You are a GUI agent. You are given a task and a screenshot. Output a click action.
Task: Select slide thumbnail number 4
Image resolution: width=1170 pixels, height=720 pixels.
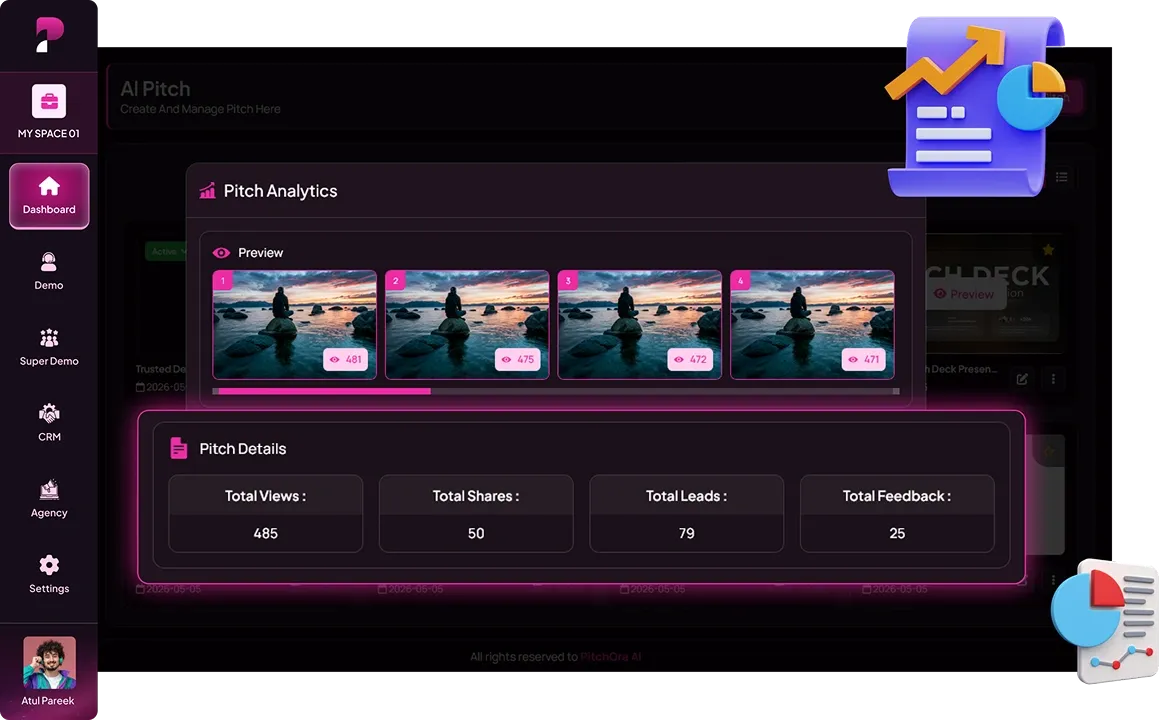(x=812, y=325)
